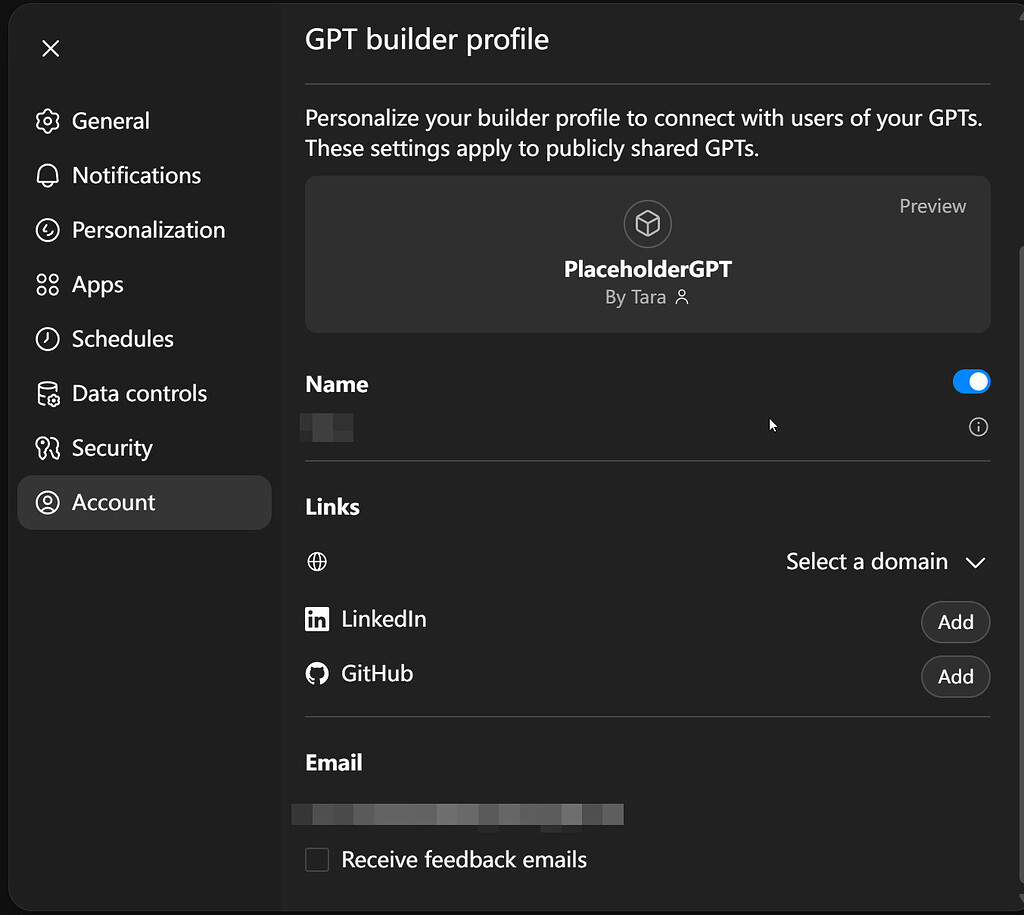Click the person icon beside By Tara
This screenshot has width=1024, height=915.
682,297
